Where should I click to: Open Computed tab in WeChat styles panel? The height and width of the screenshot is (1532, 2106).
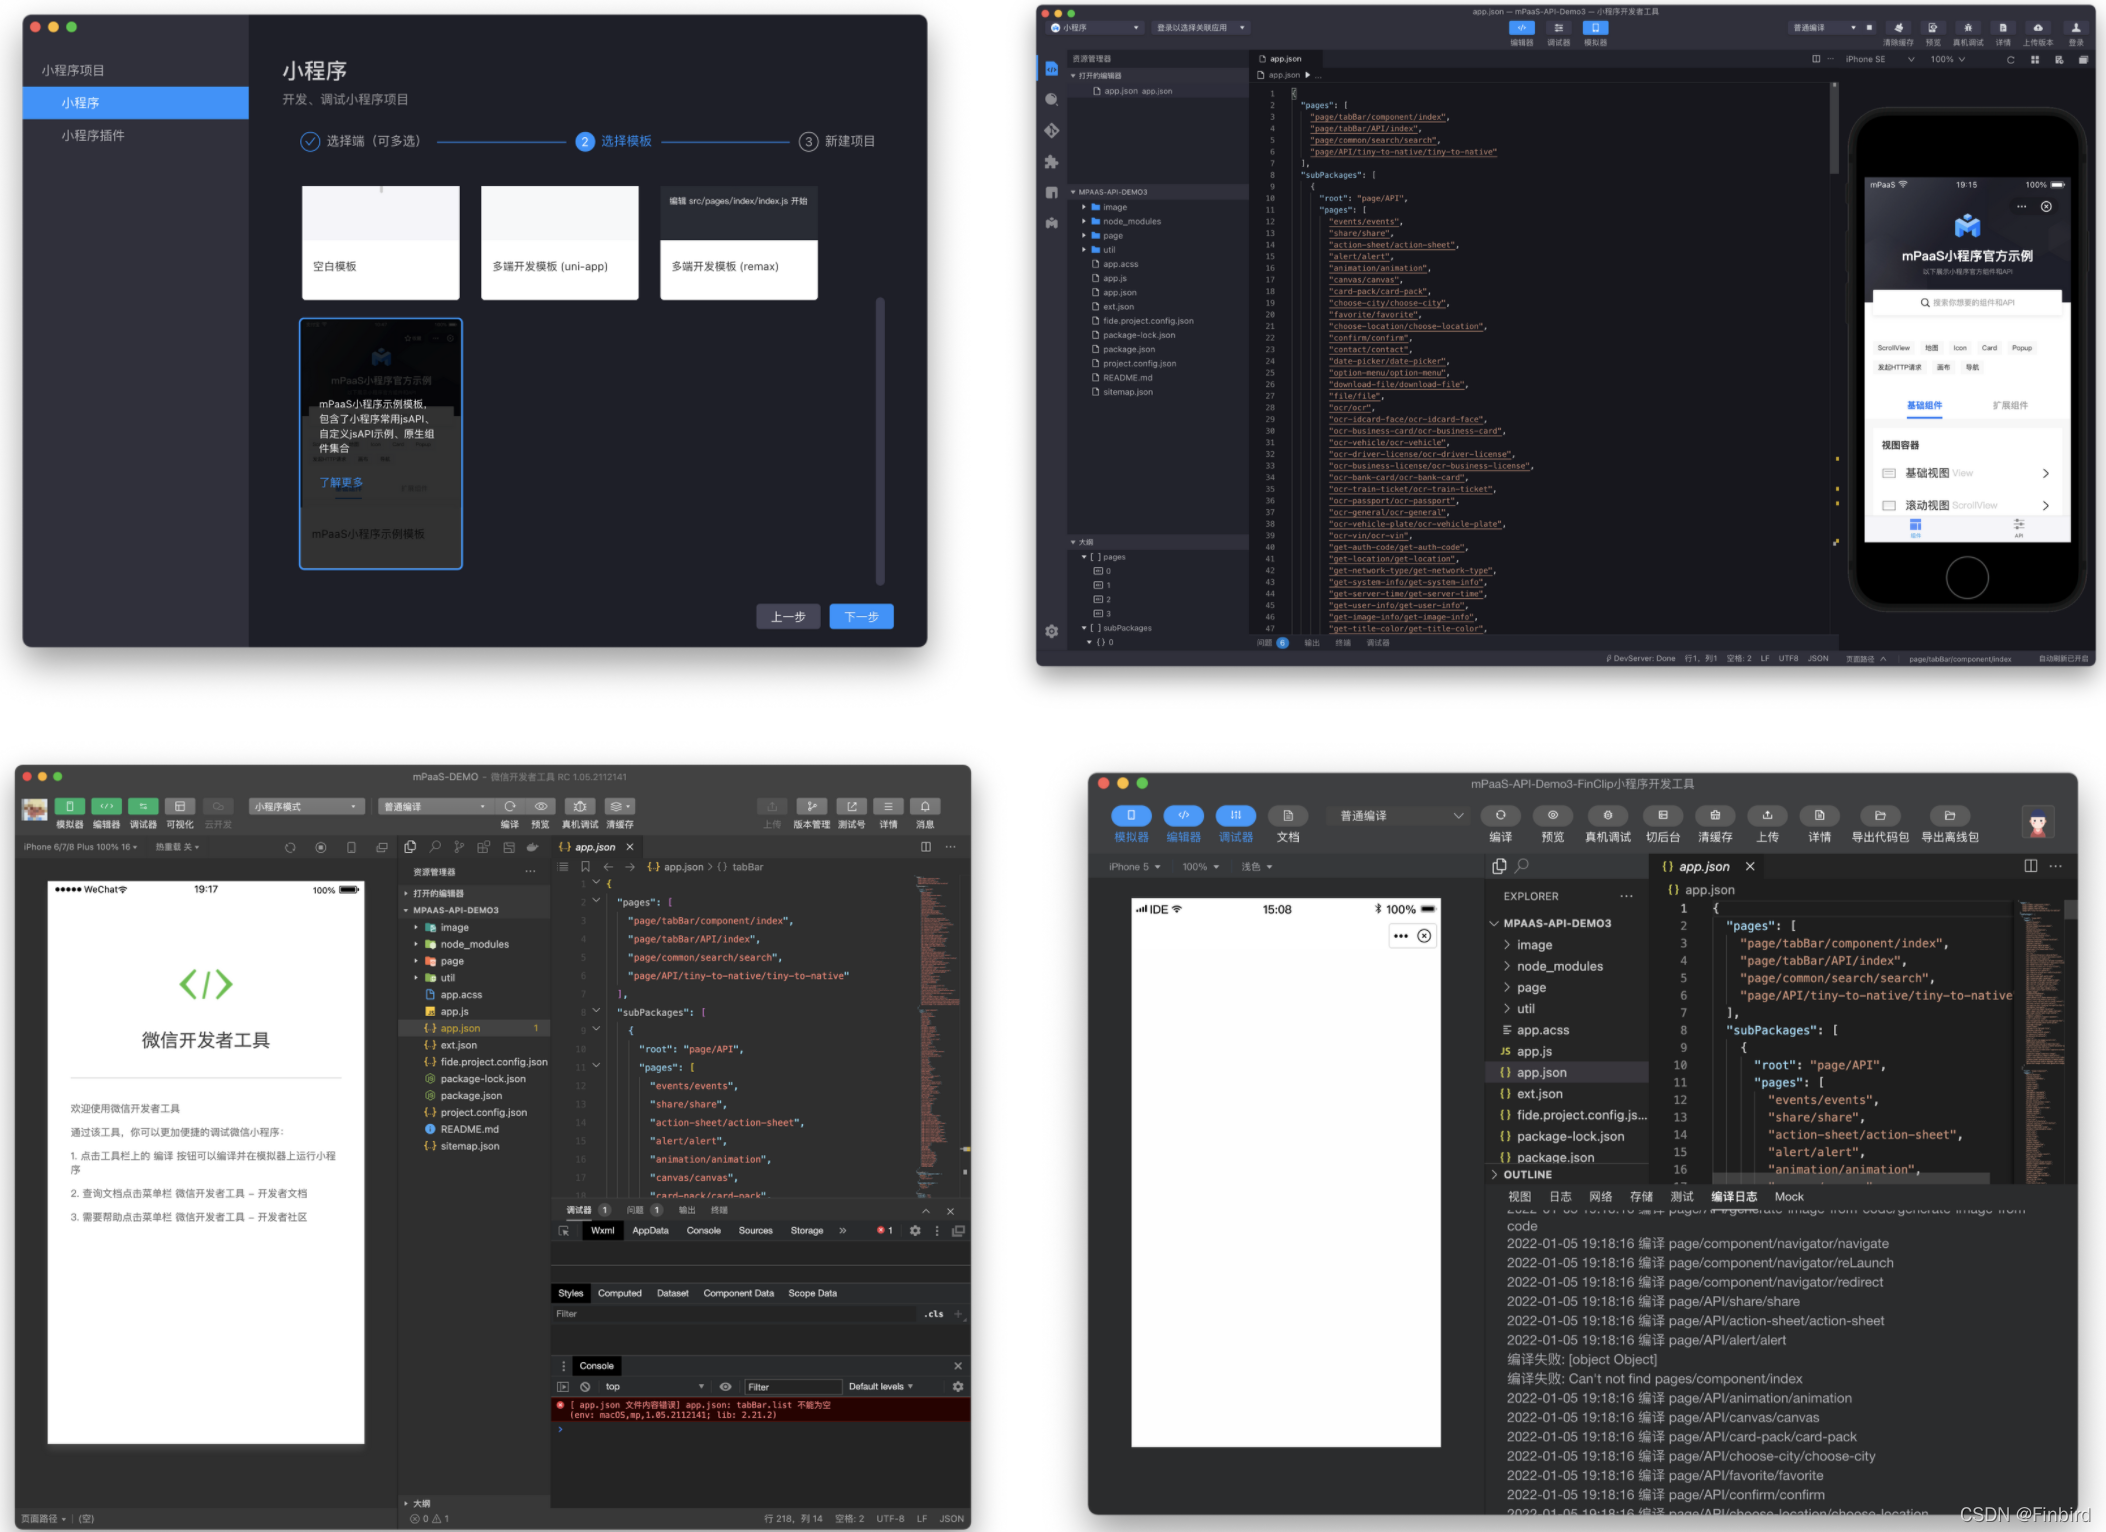(x=620, y=1293)
